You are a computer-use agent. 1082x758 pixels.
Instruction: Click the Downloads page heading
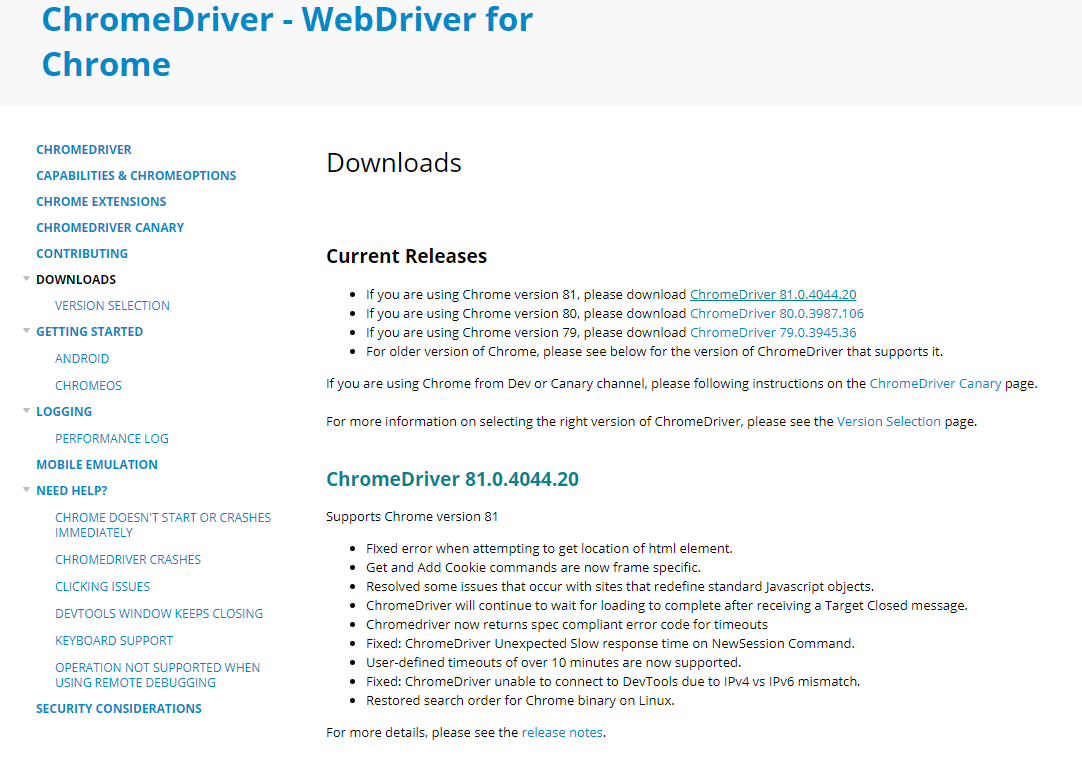click(393, 163)
